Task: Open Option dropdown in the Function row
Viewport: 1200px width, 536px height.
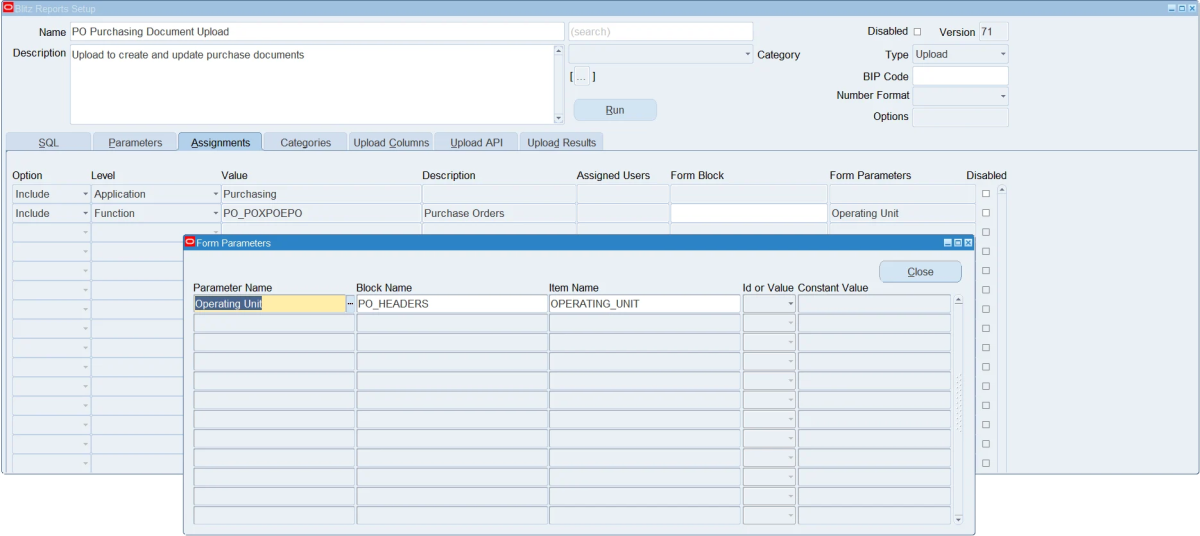Action: point(85,213)
